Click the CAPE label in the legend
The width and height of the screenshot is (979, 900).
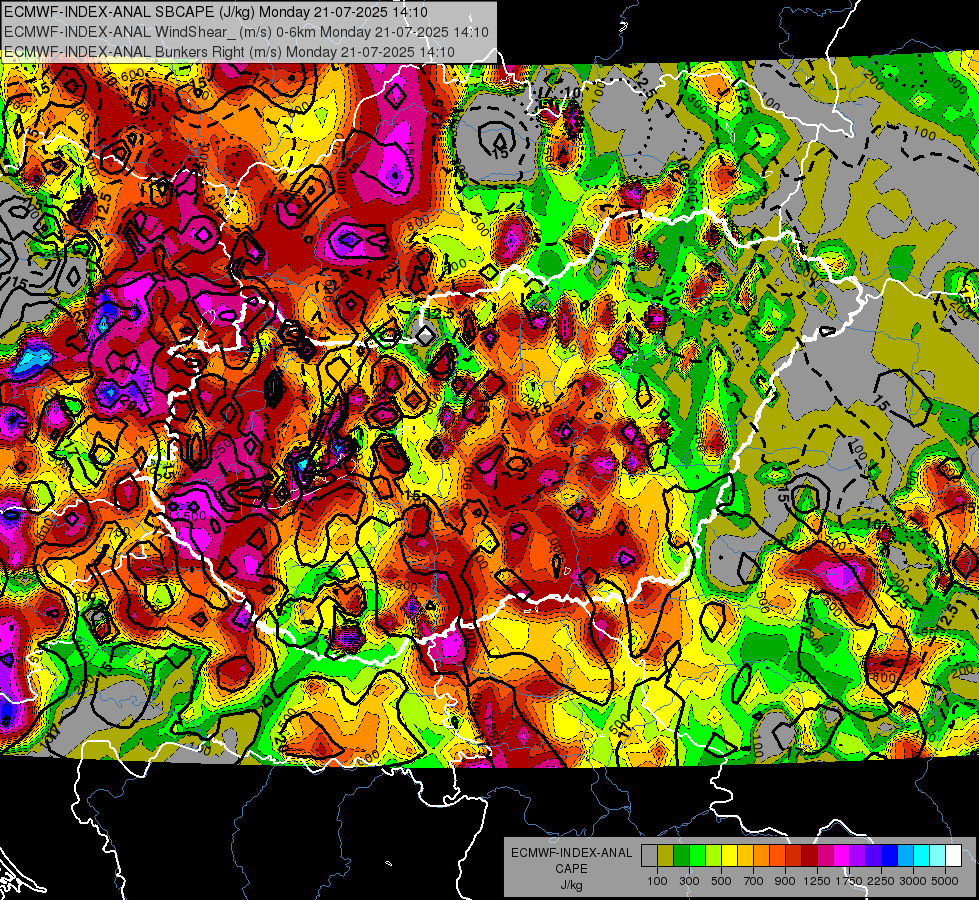point(571,869)
